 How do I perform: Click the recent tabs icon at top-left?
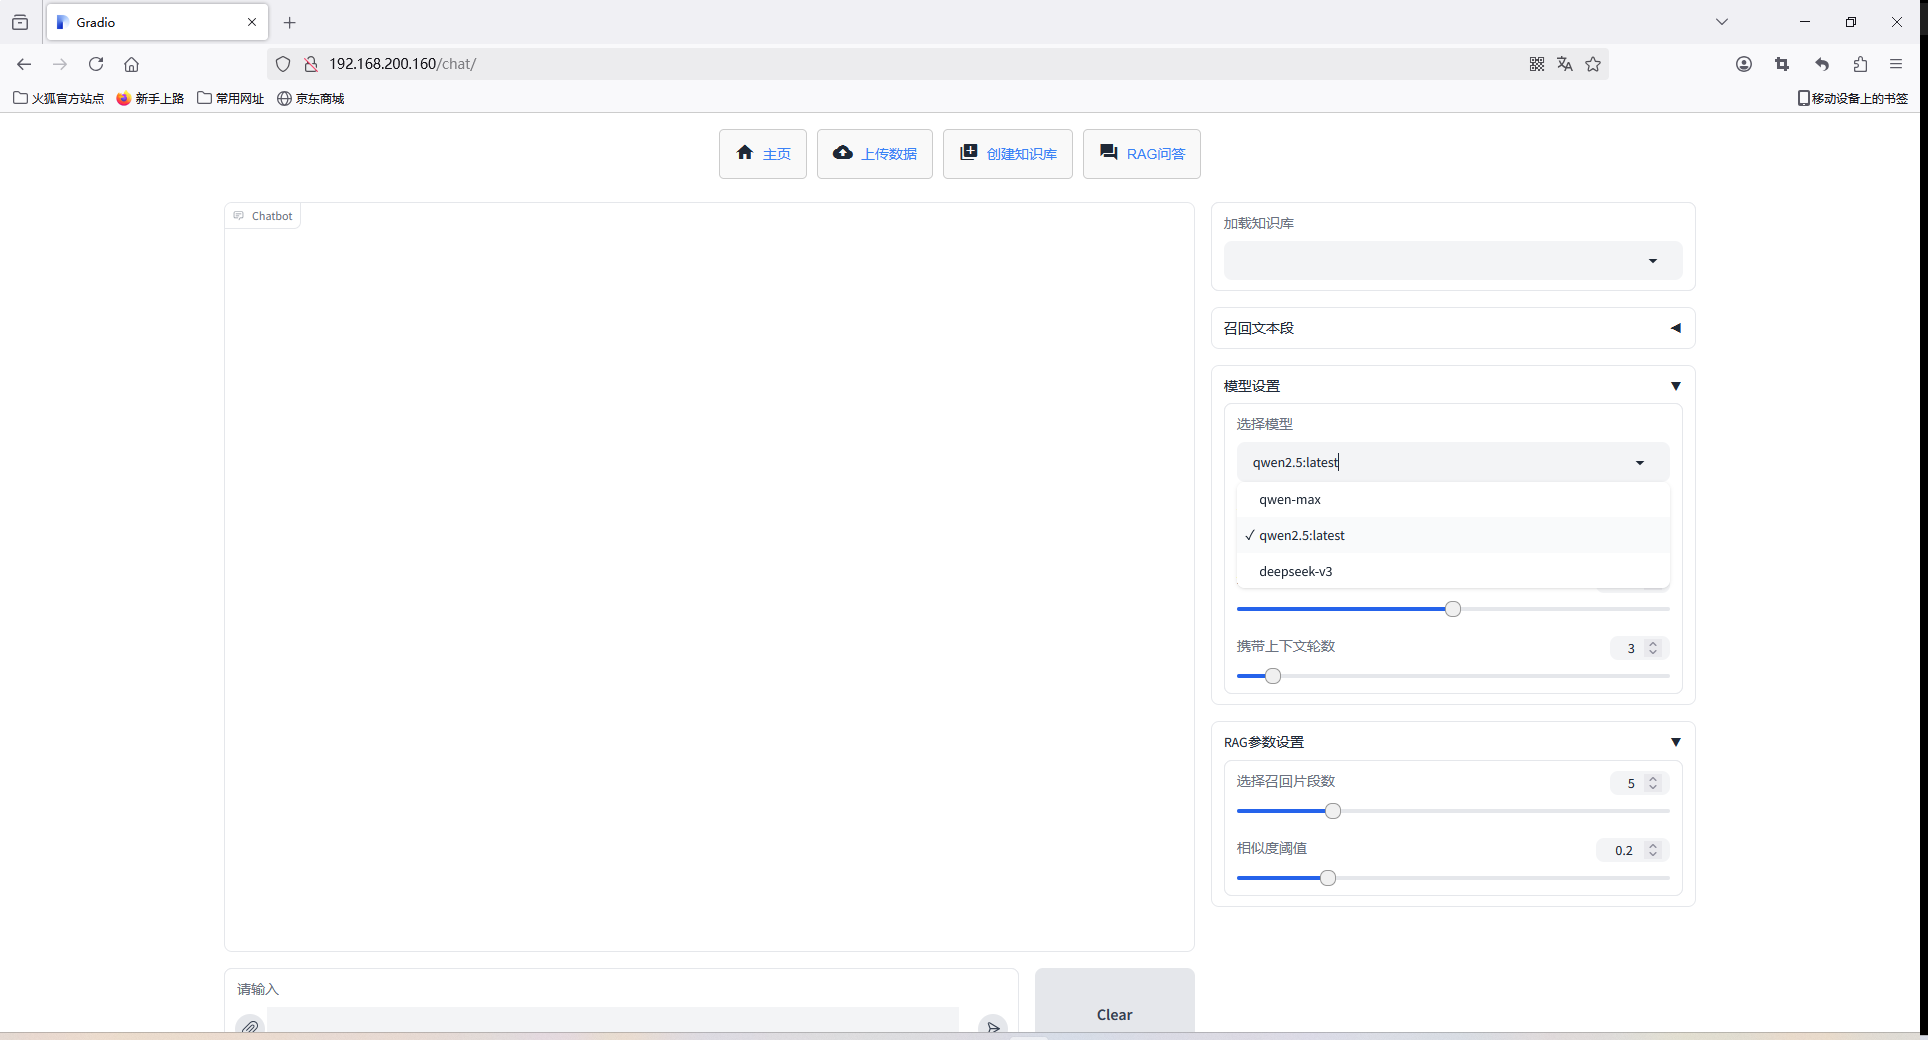click(x=20, y=22)
